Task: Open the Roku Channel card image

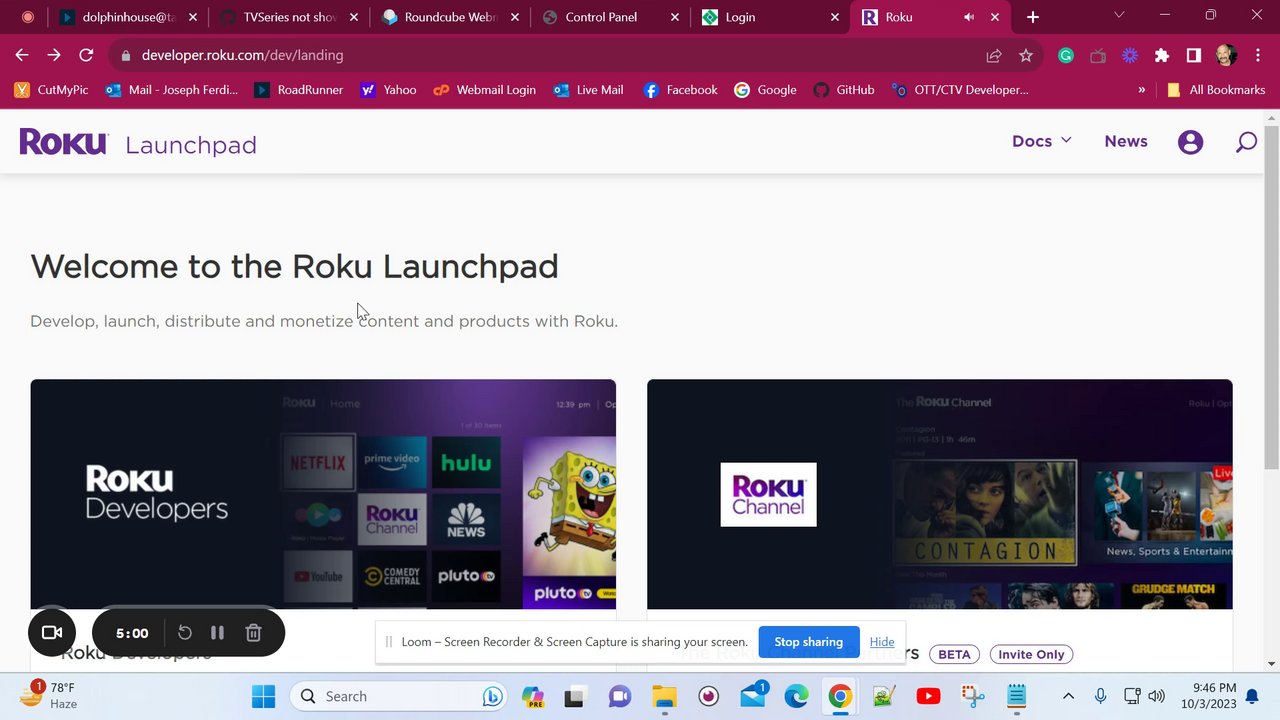Action: (x=940, y=494)
